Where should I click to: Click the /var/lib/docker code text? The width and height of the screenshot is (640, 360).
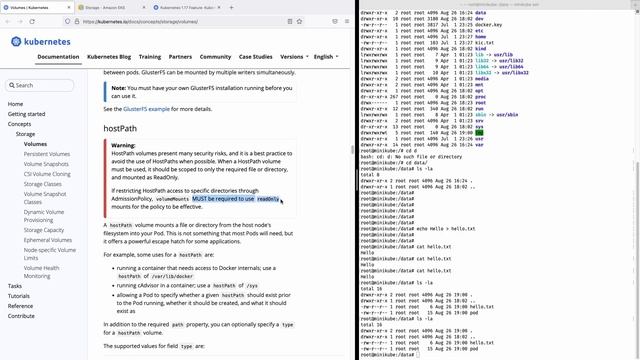[172, 276]
